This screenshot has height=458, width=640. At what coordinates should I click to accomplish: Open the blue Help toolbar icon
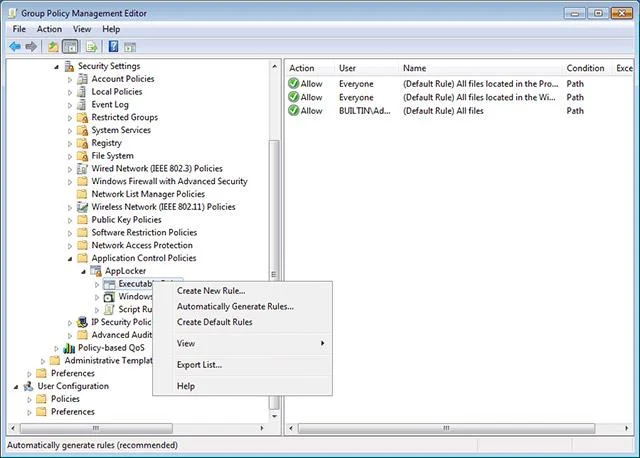click(113, 47)
